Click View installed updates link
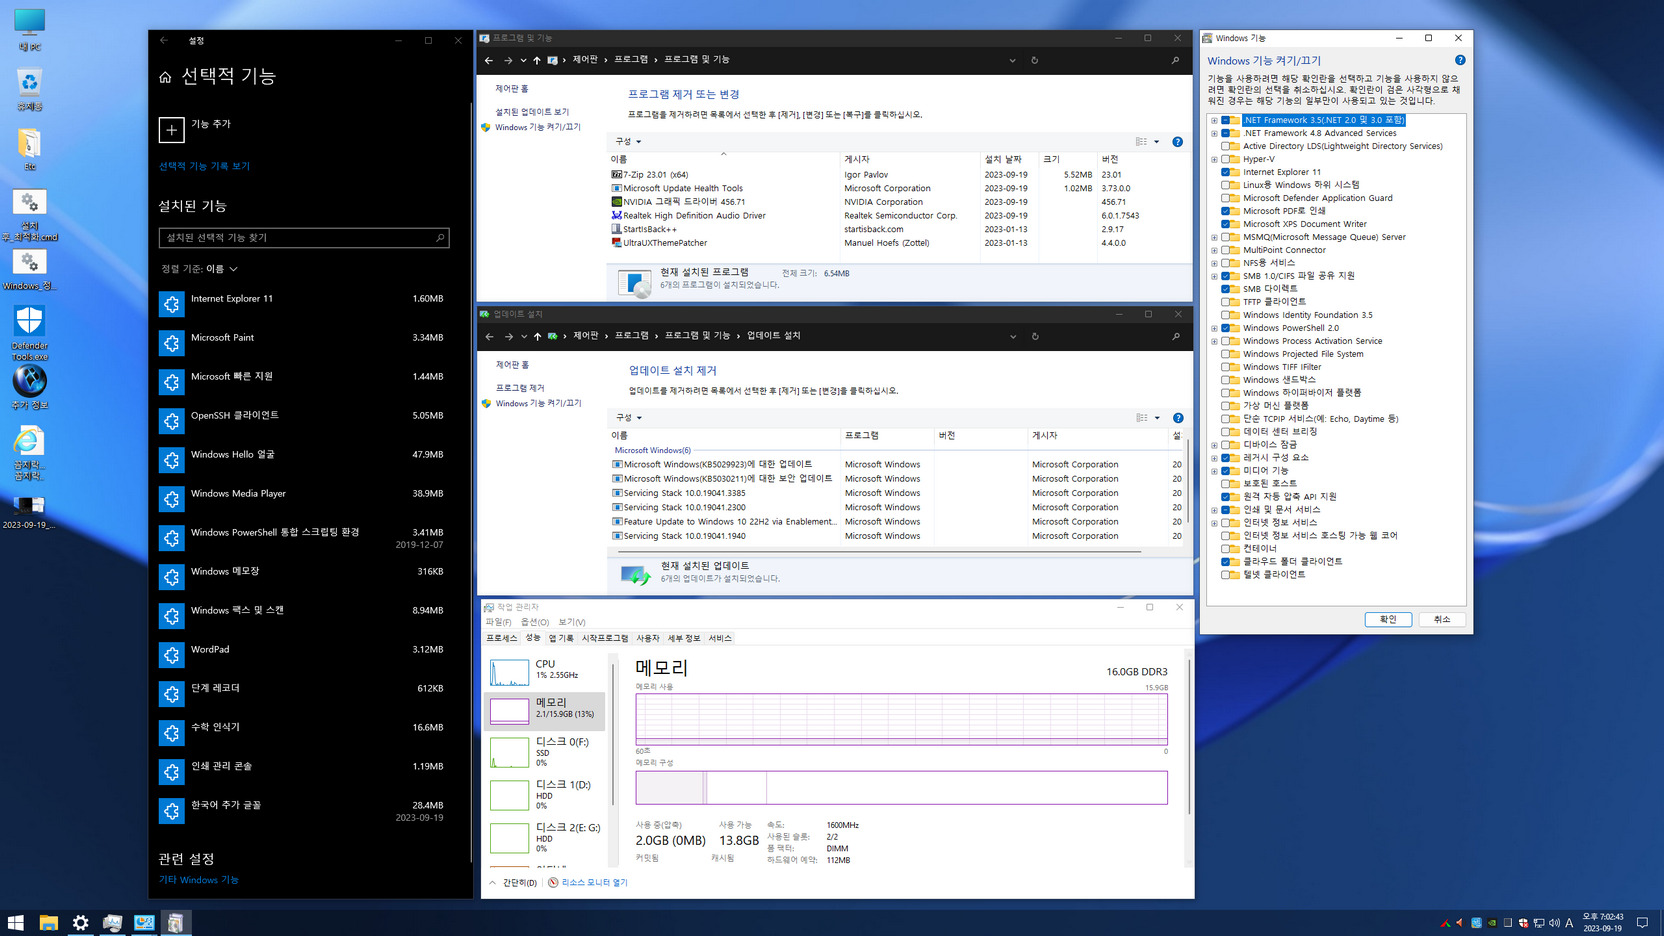The width and height of the screenshot is (1664, 936). 532,112
